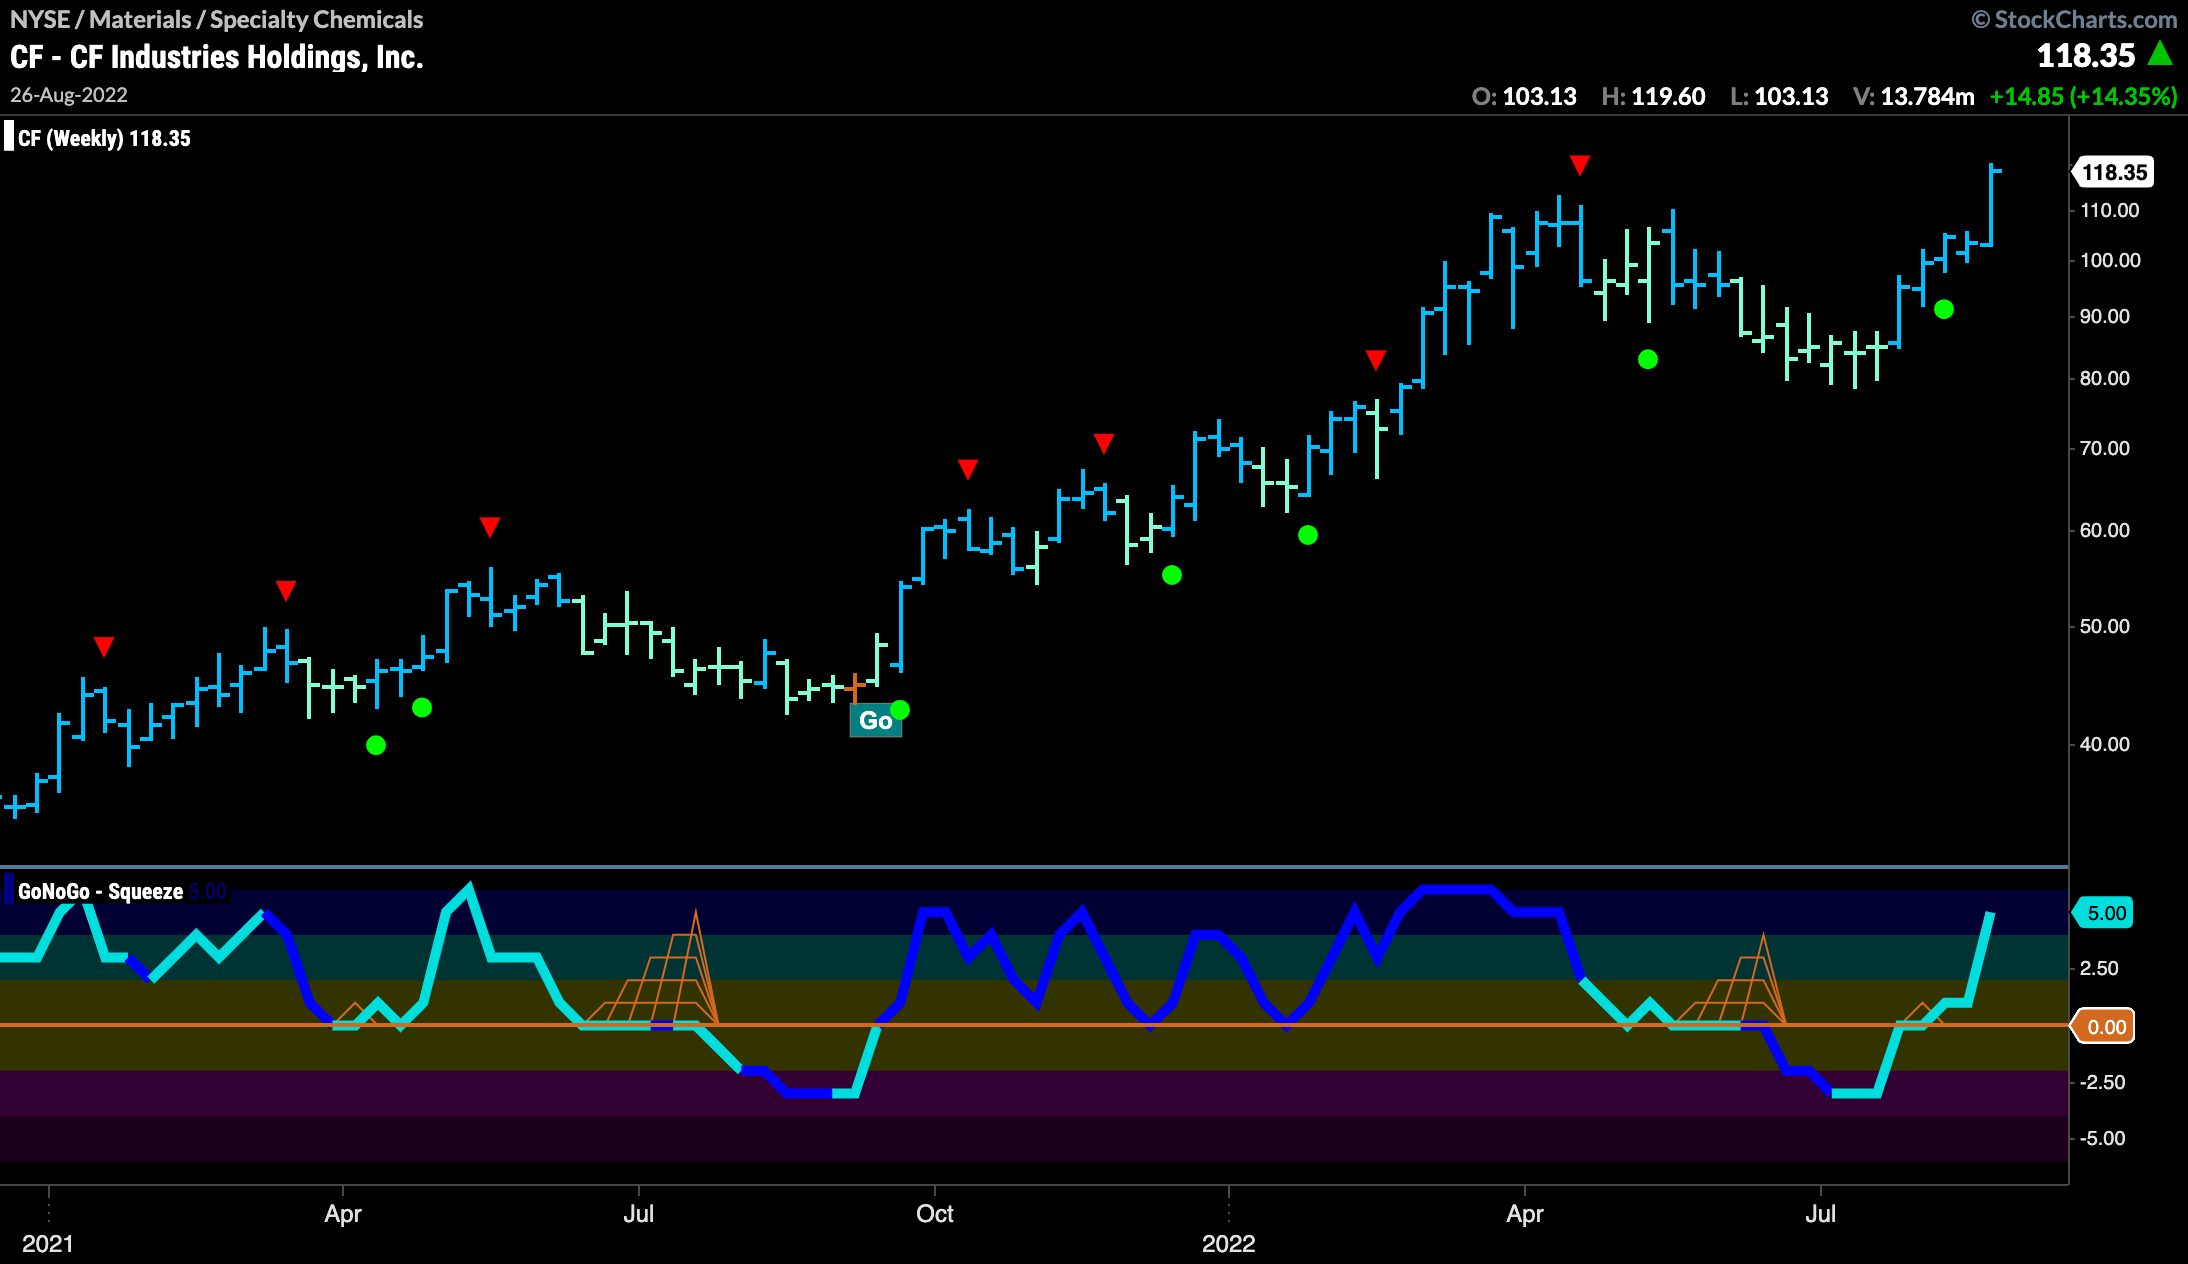Click the Apr label following 2021
This screenshot has width=2188, height=1264.
click(x=343, y=1214)
